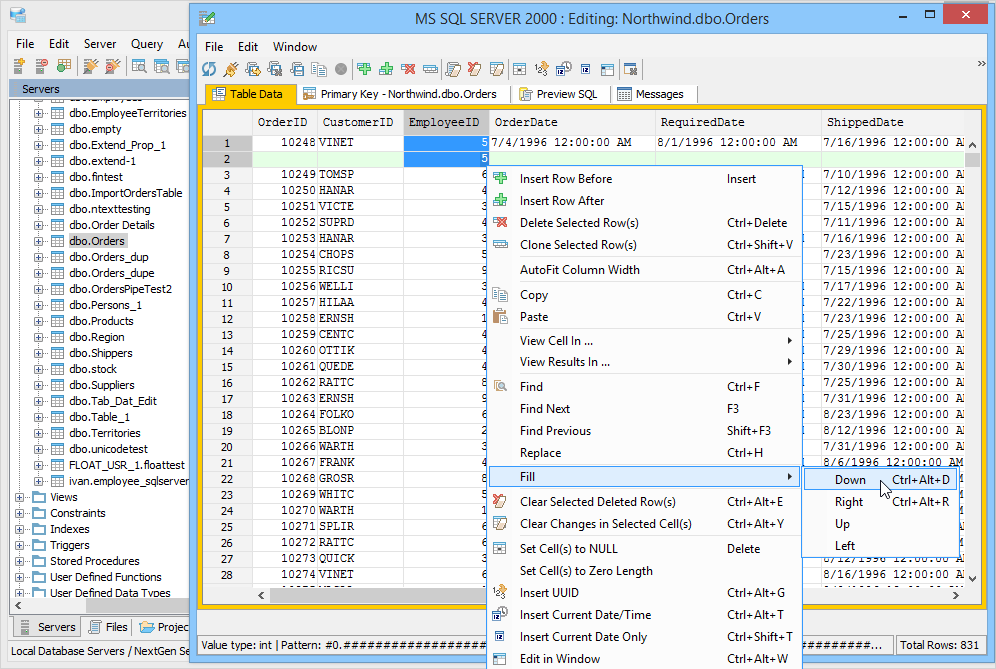Click the grid's vertical scrollbar down arrow
The width and height of the screenshot is (996, 669).
pos(972,578)
